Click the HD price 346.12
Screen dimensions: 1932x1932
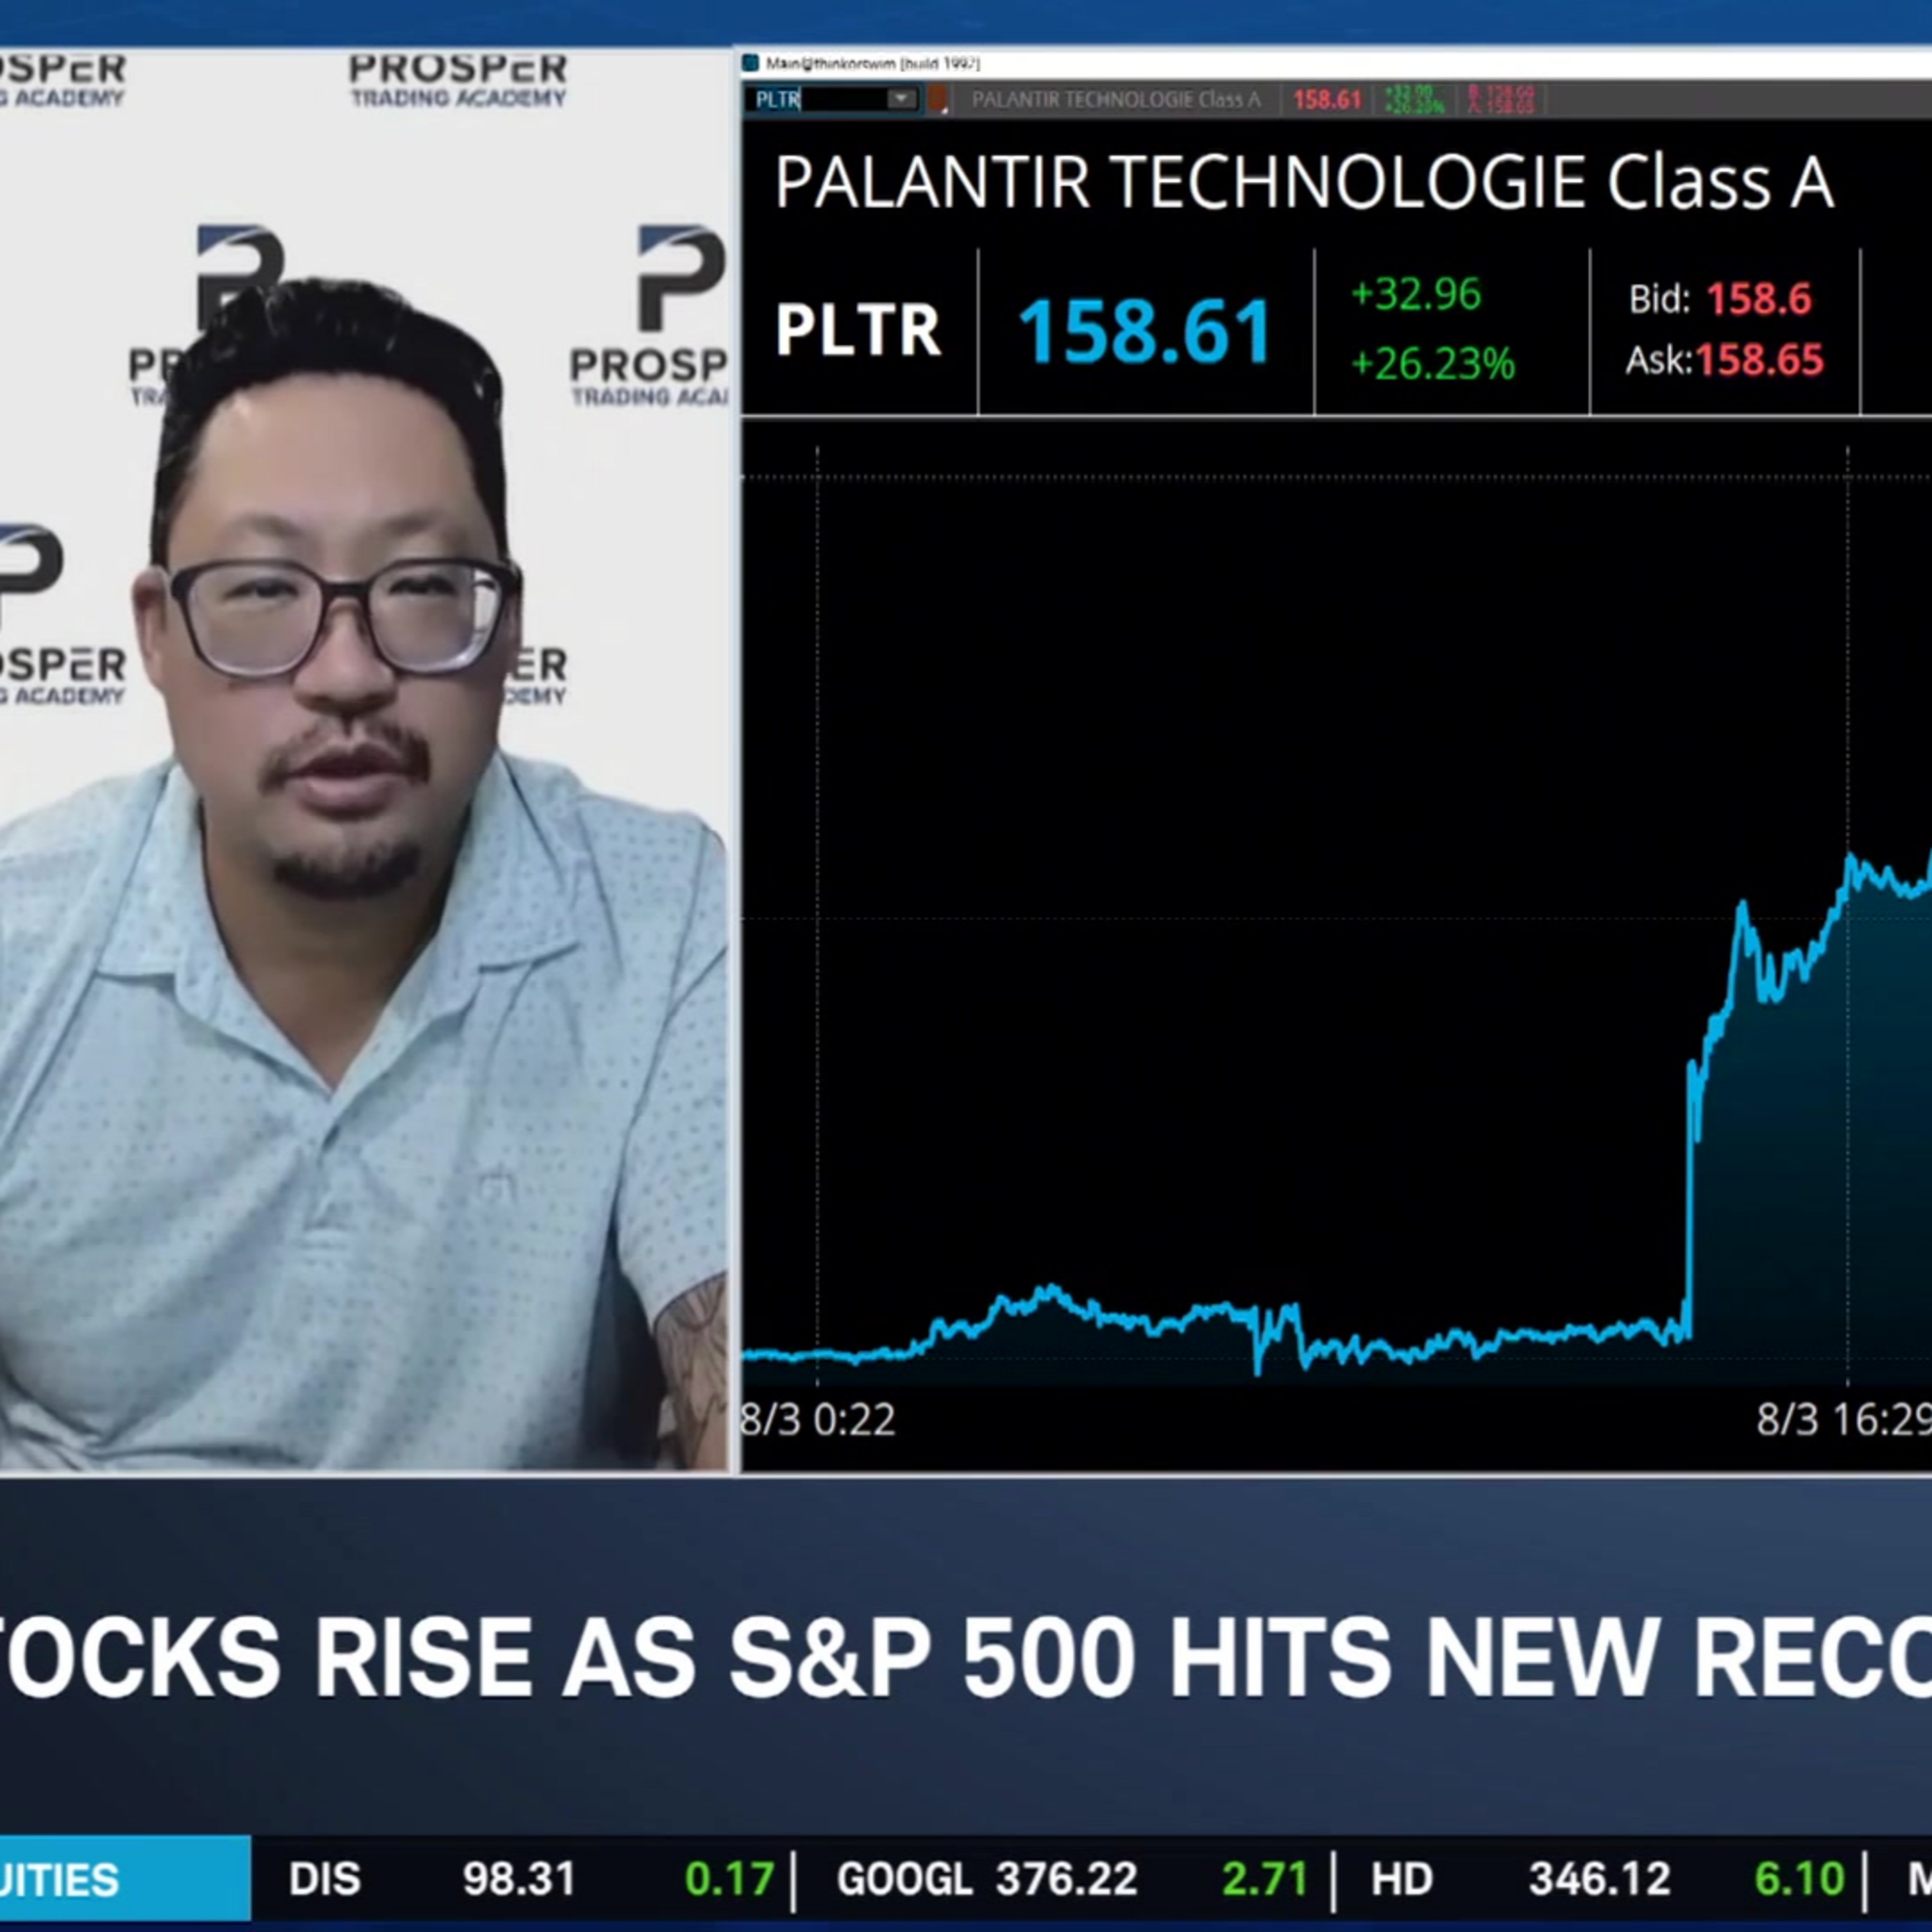point(1600,1878)
